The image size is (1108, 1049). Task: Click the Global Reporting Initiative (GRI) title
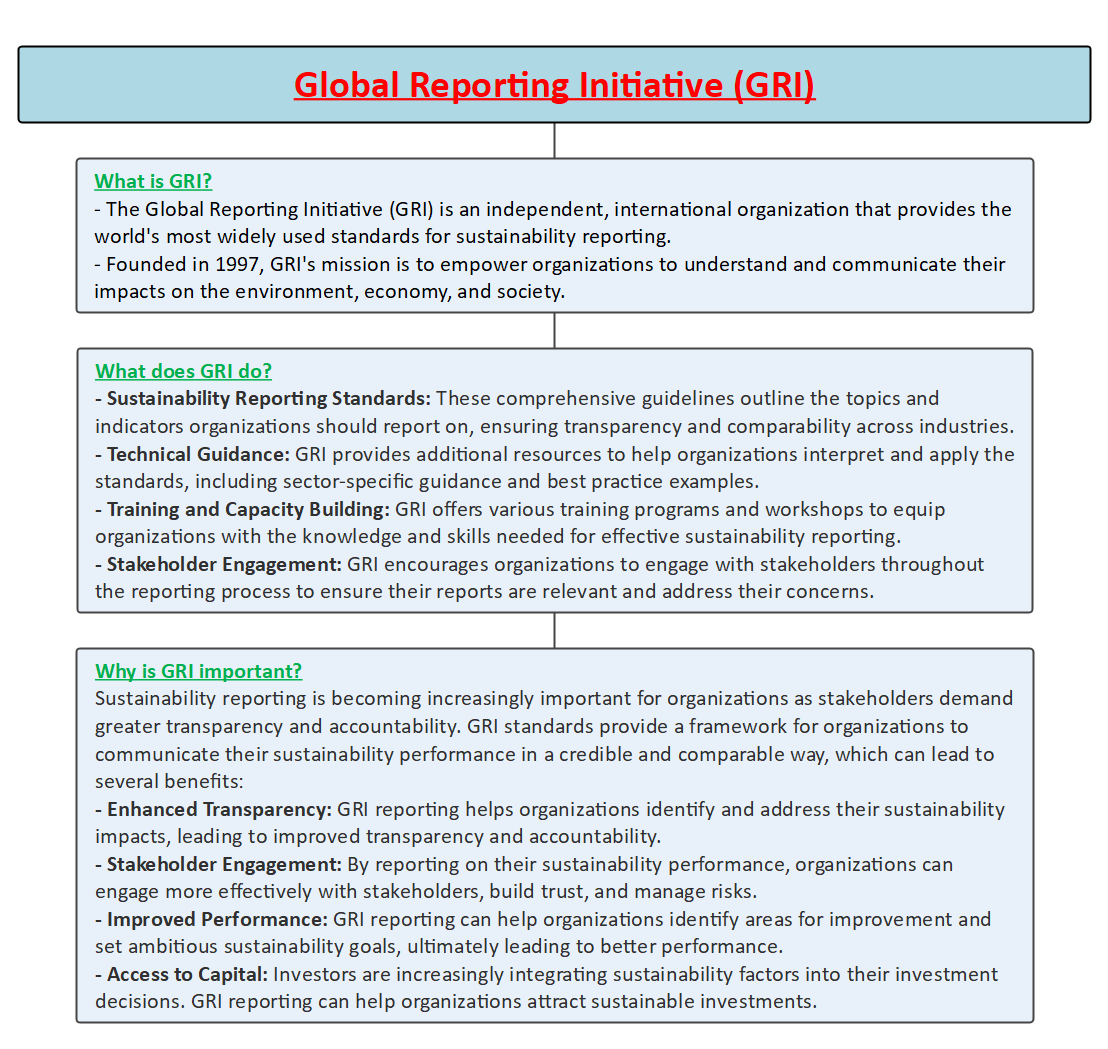(554, 85)
